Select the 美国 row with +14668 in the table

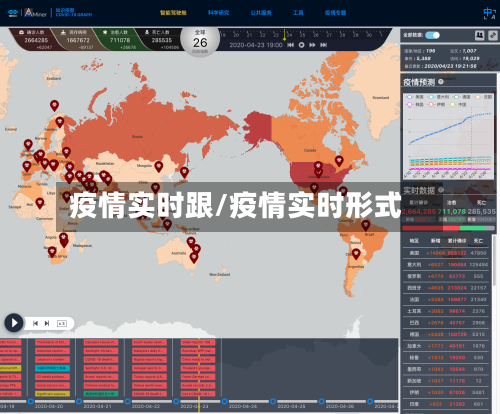[x=446, y=253]
